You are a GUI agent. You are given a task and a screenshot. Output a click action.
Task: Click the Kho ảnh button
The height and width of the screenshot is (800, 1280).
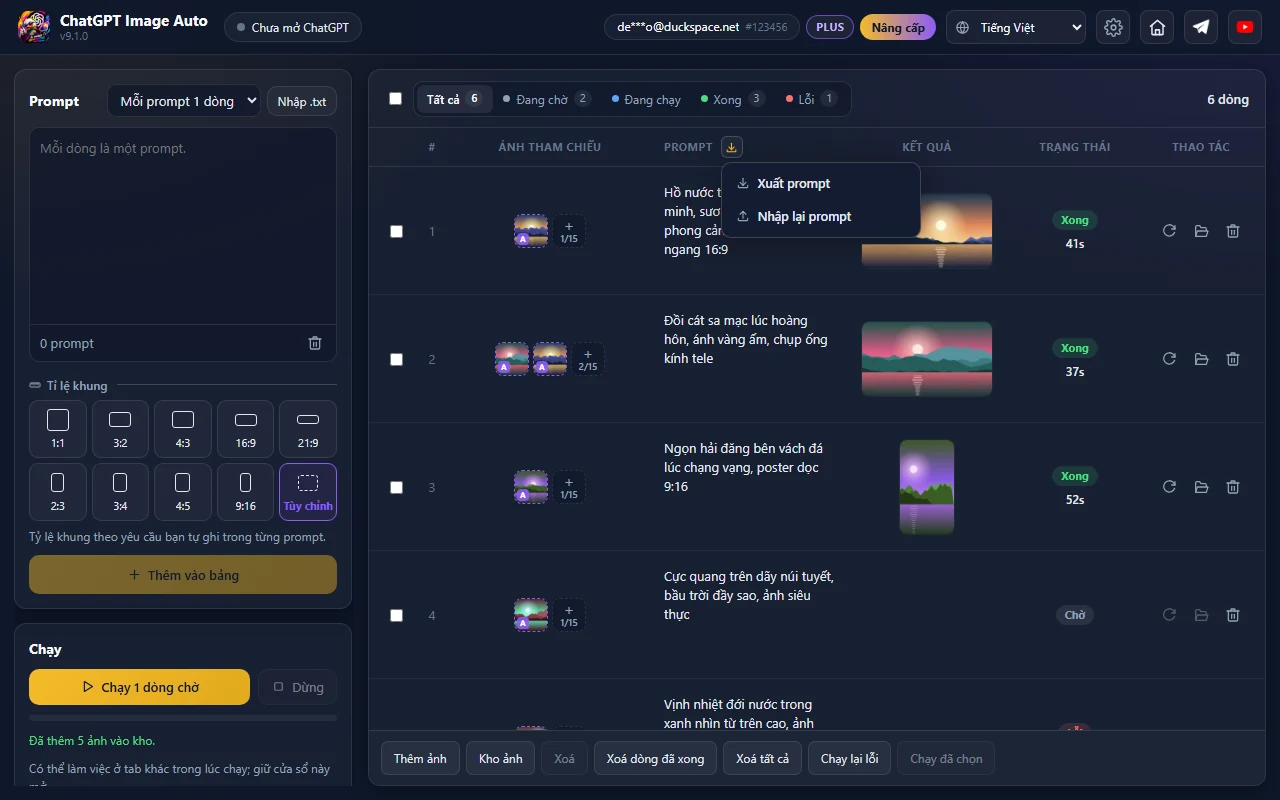point(500,758)
